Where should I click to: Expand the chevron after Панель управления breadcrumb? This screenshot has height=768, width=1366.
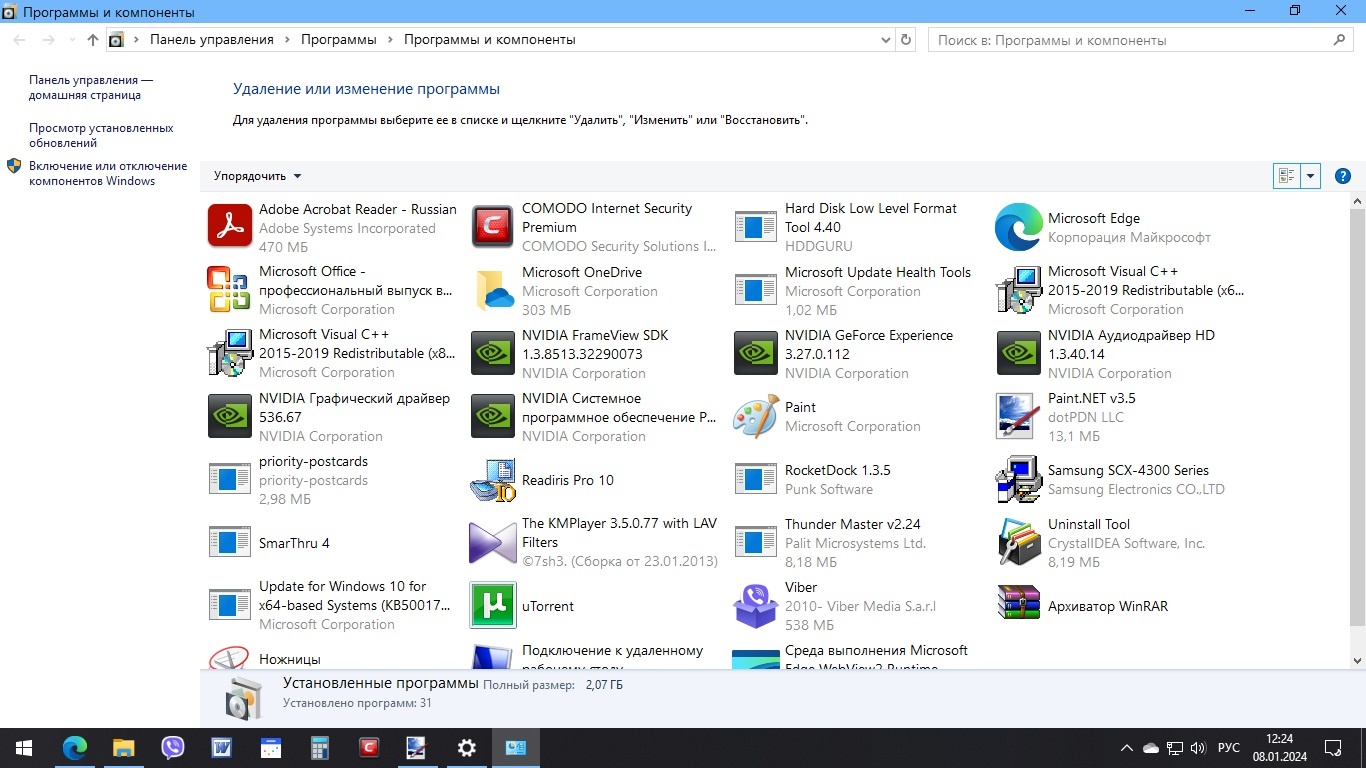[x=287, y=40]
